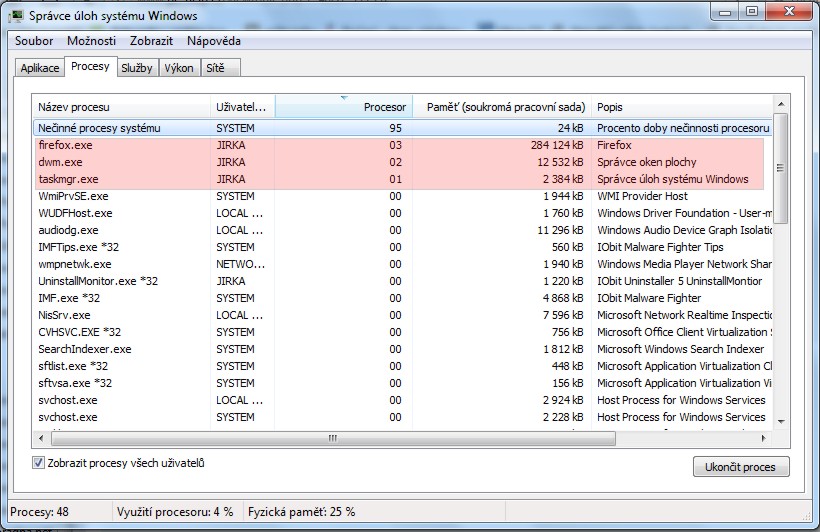Switch to the Výkon tab

pos(179,68)
